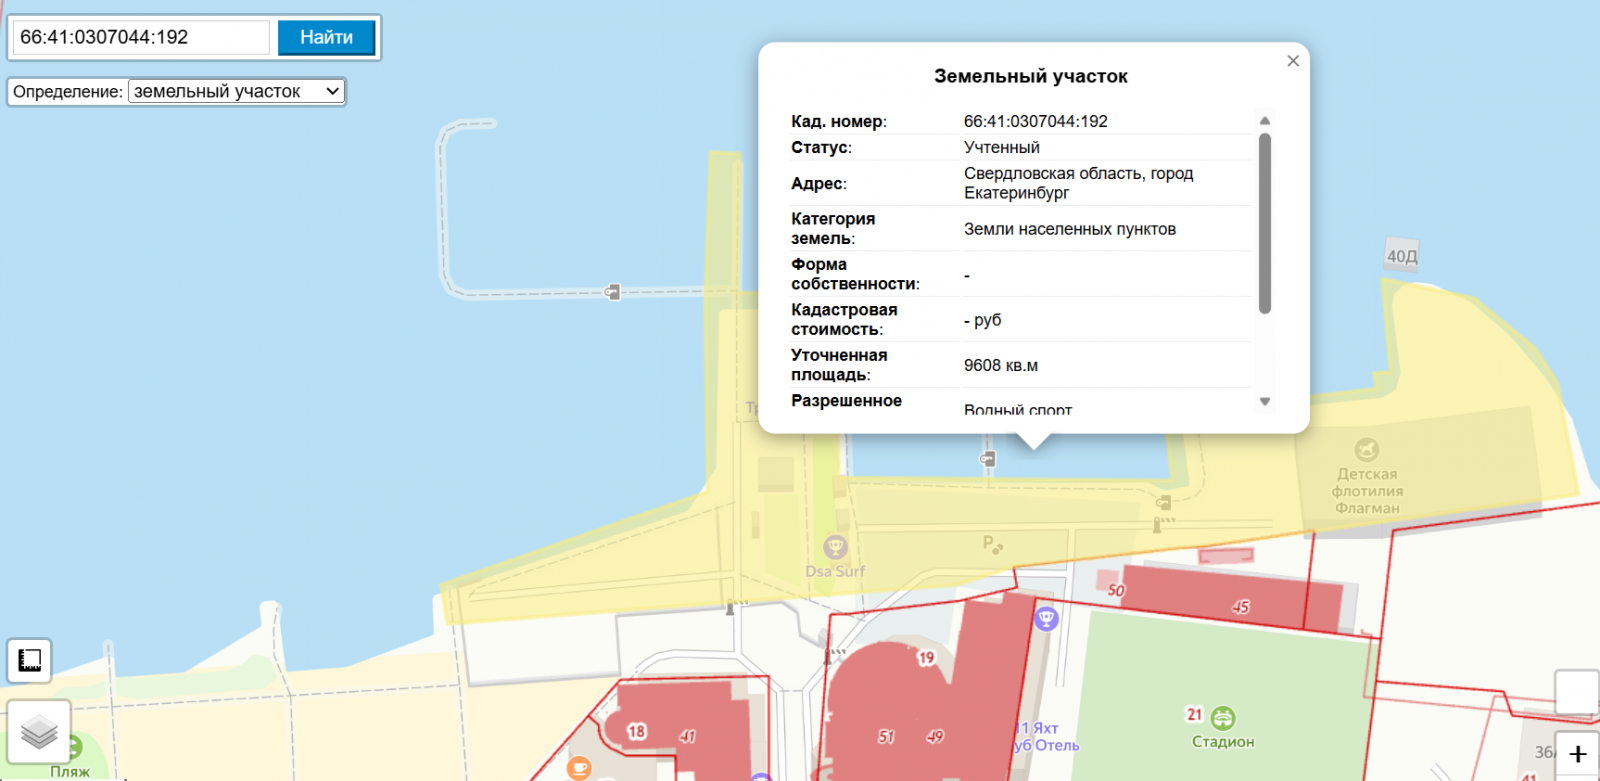1600x781 pixels.
Task: Click the Стадион text label
Action: [1223, 742]
